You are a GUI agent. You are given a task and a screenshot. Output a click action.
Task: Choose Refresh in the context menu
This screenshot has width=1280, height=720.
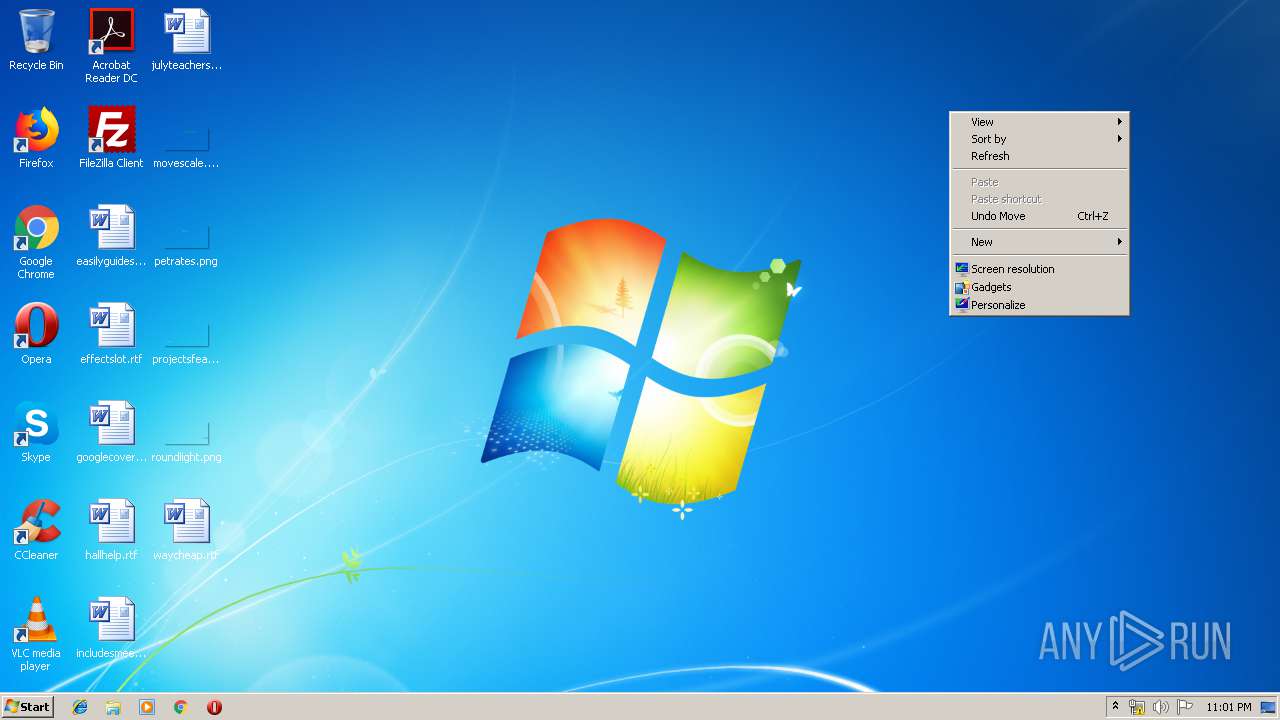[x=1039, y=156]
